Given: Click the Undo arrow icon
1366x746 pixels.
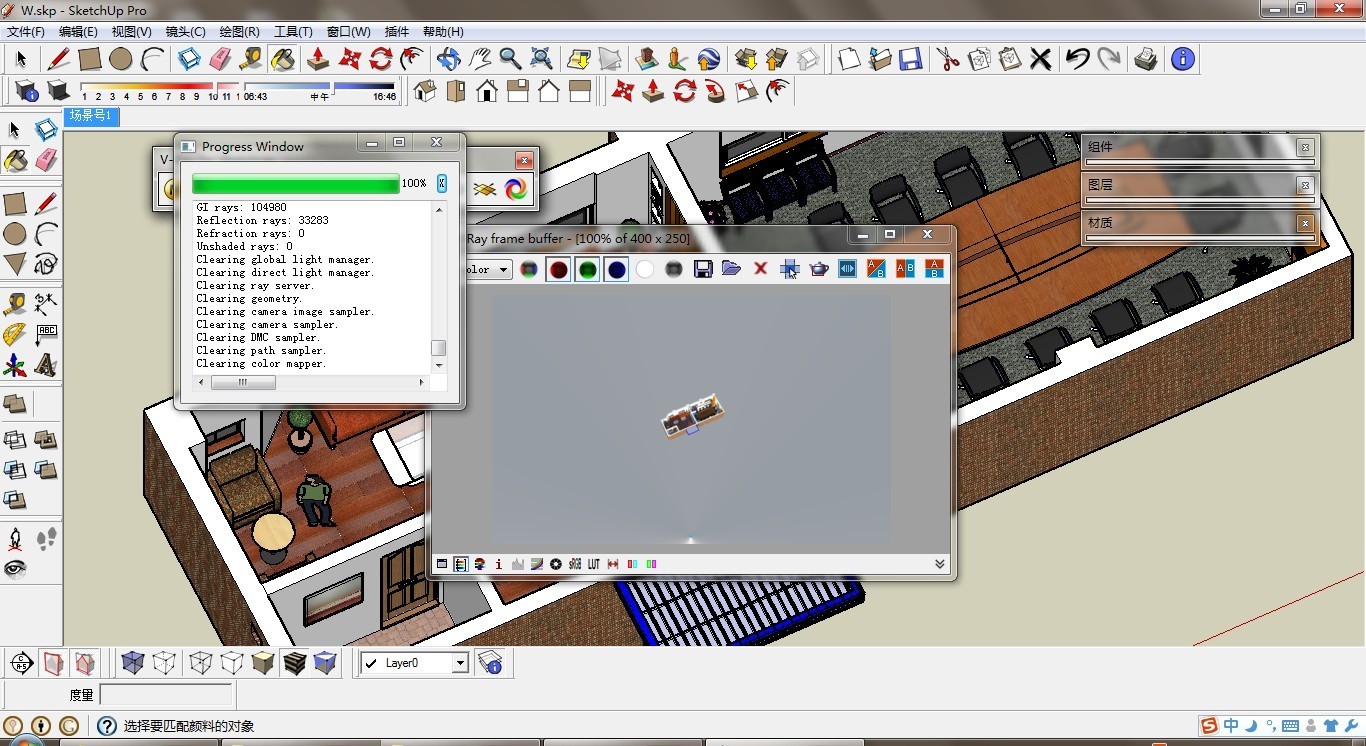Looking at the screenshot, I should [x=1077, y=59].
